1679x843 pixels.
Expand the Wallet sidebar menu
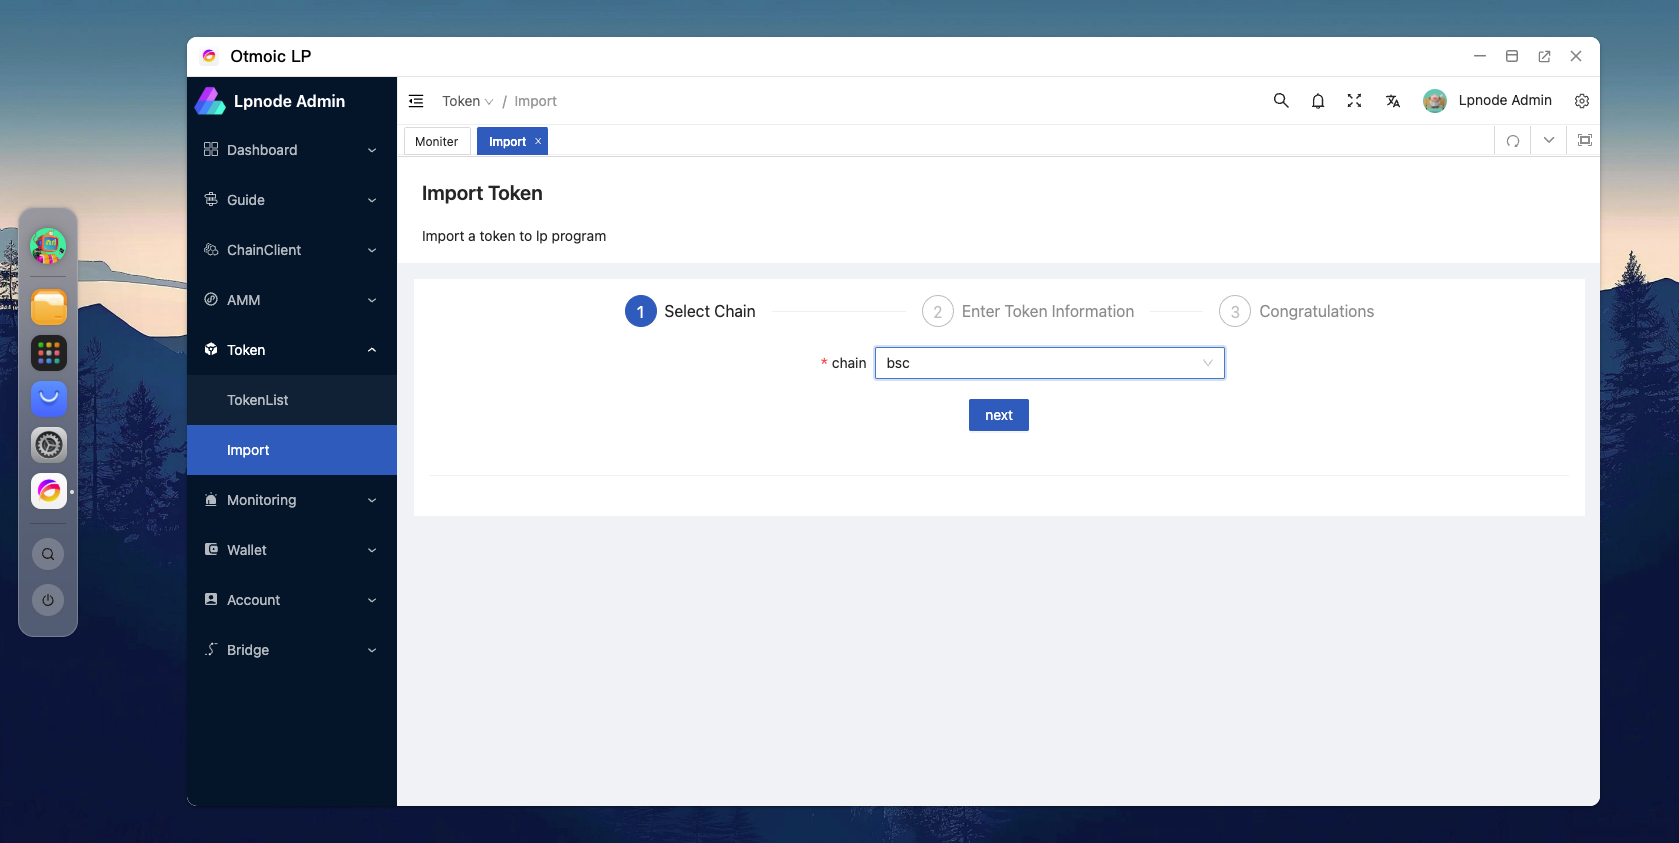(291, 550)
